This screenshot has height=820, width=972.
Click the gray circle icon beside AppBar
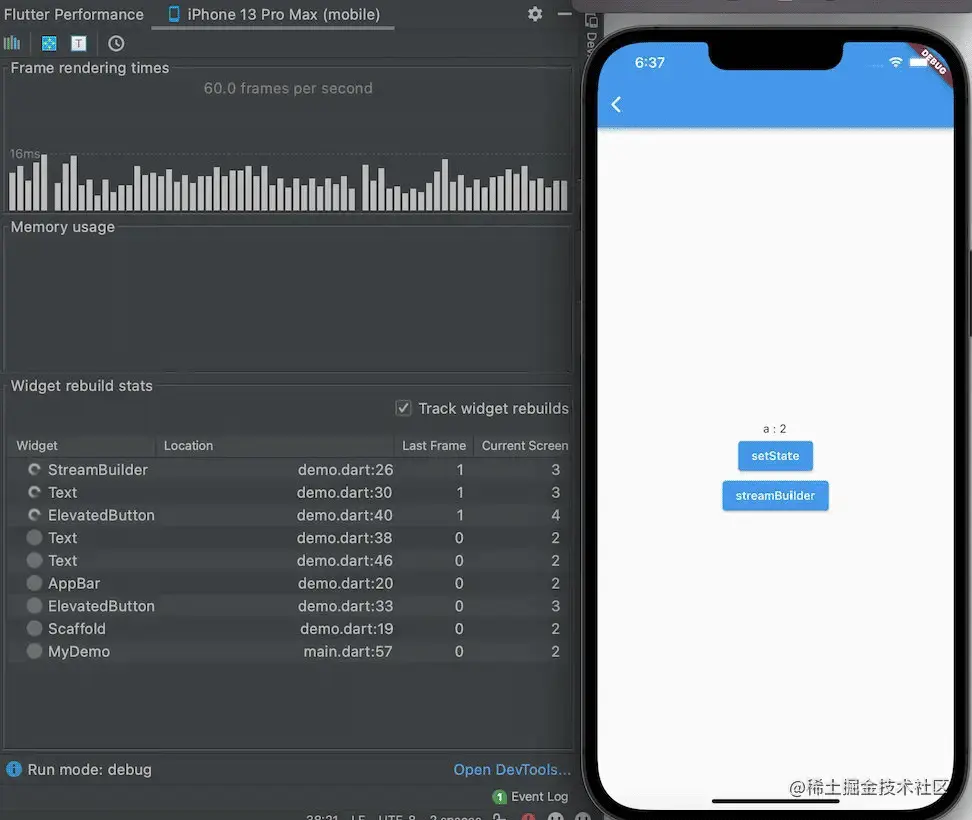tap(35, 583)
